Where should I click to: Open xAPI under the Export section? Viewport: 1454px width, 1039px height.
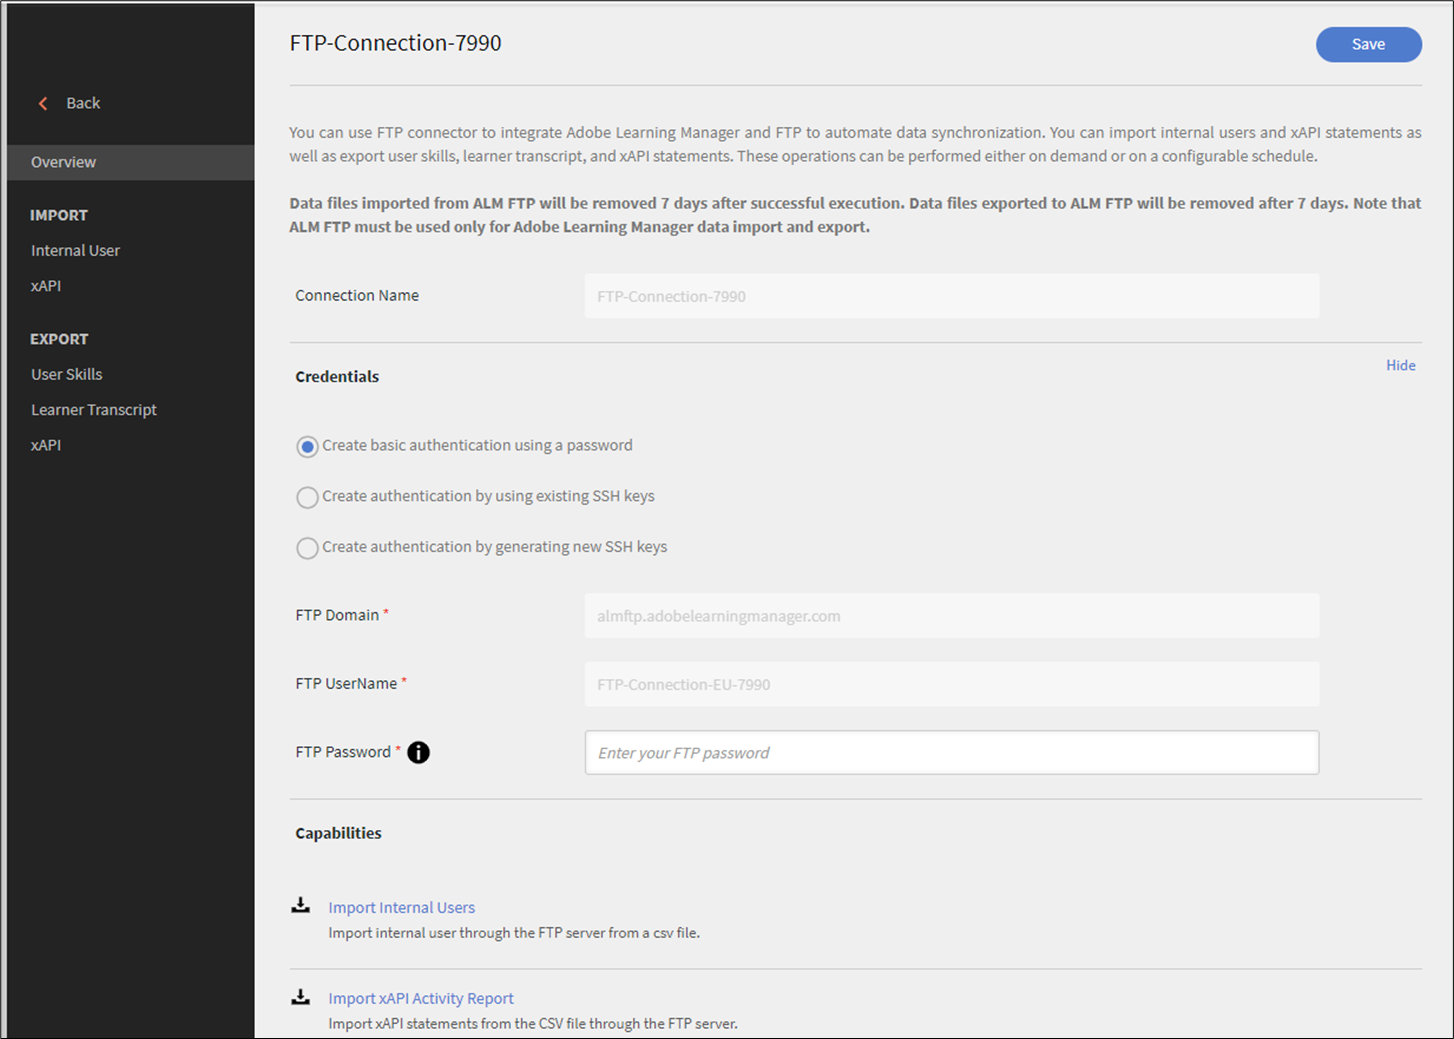(46, 445)
